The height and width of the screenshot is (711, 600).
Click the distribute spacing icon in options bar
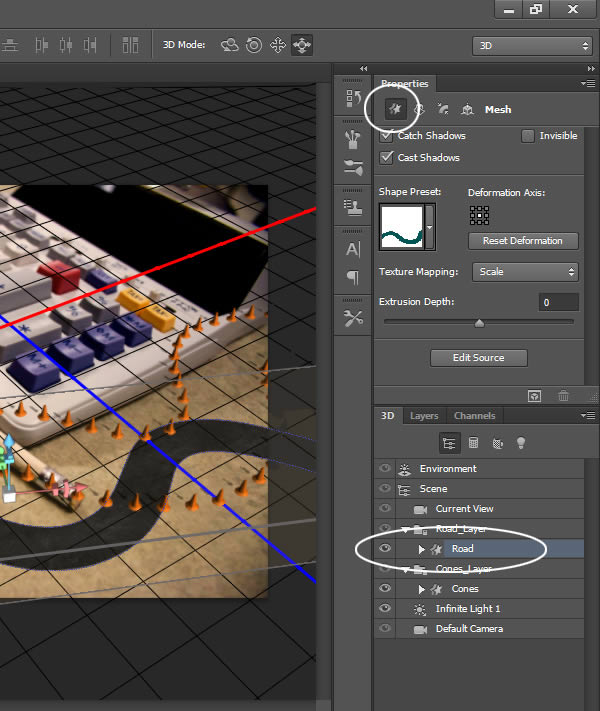[131, 45]
